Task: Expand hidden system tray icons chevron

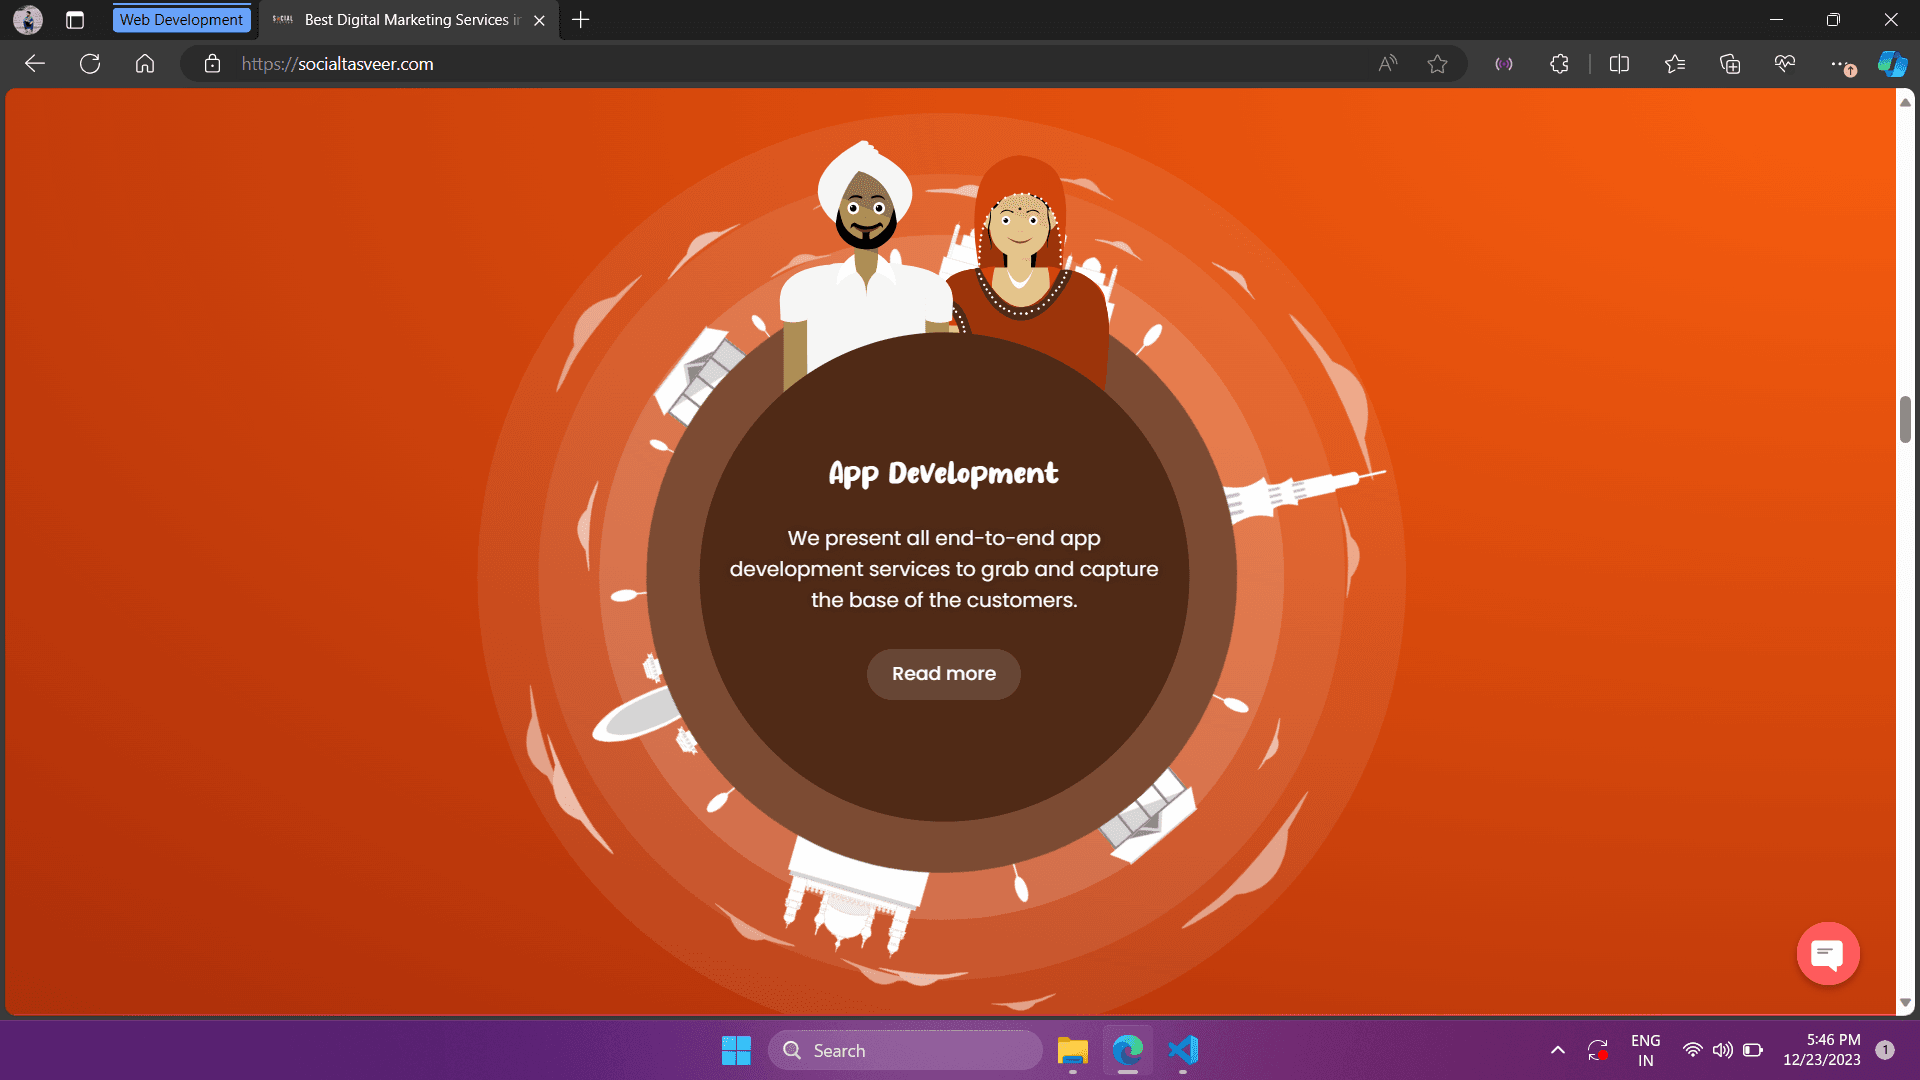Action: click(x=1557, y=1050)
